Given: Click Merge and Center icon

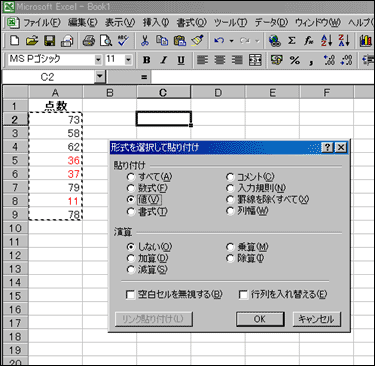Looking at the screenshot, I should click(x=255, y=60).
